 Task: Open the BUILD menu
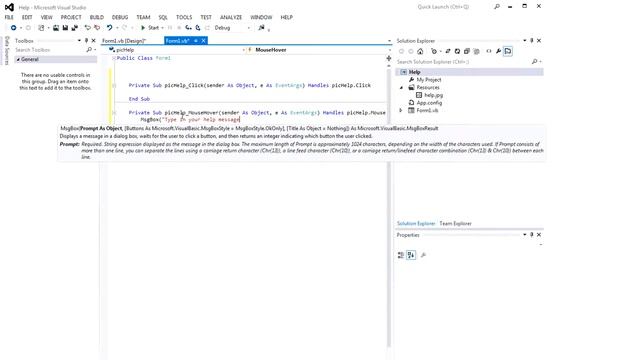pos(97,17)
